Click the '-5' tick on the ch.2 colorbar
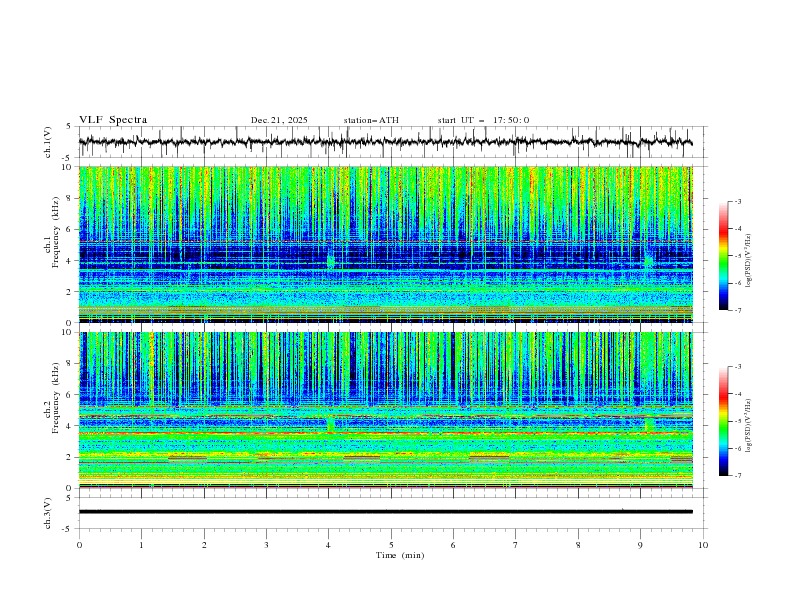Screen dimensions: 792x612 pos(737,421)
